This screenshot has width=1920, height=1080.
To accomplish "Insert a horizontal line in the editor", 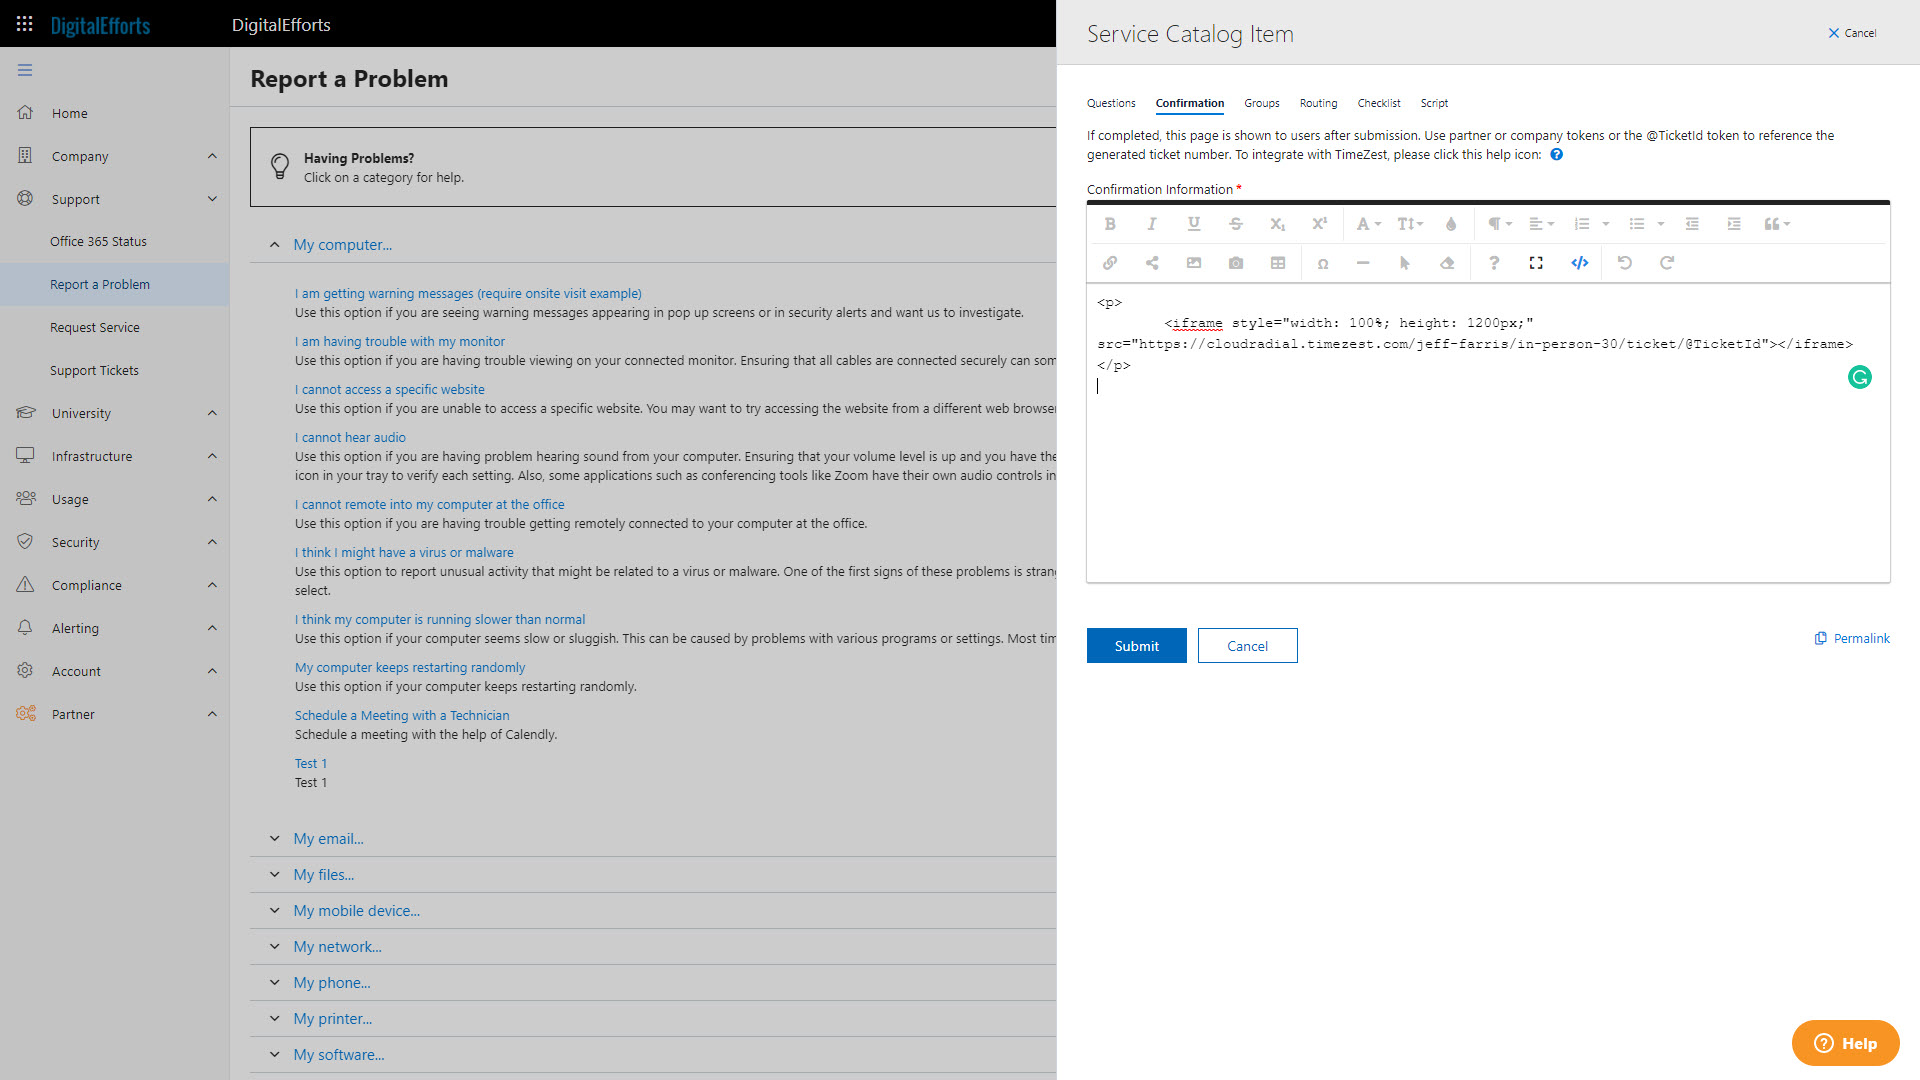I will 1363,262.
